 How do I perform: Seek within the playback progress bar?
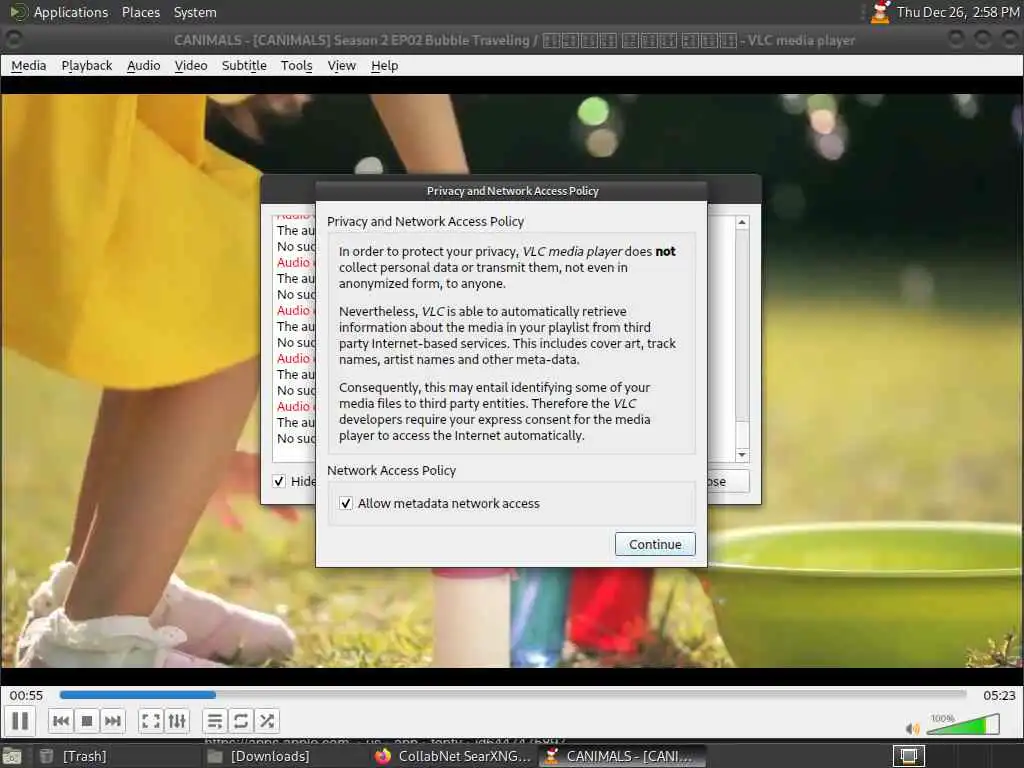513,695
